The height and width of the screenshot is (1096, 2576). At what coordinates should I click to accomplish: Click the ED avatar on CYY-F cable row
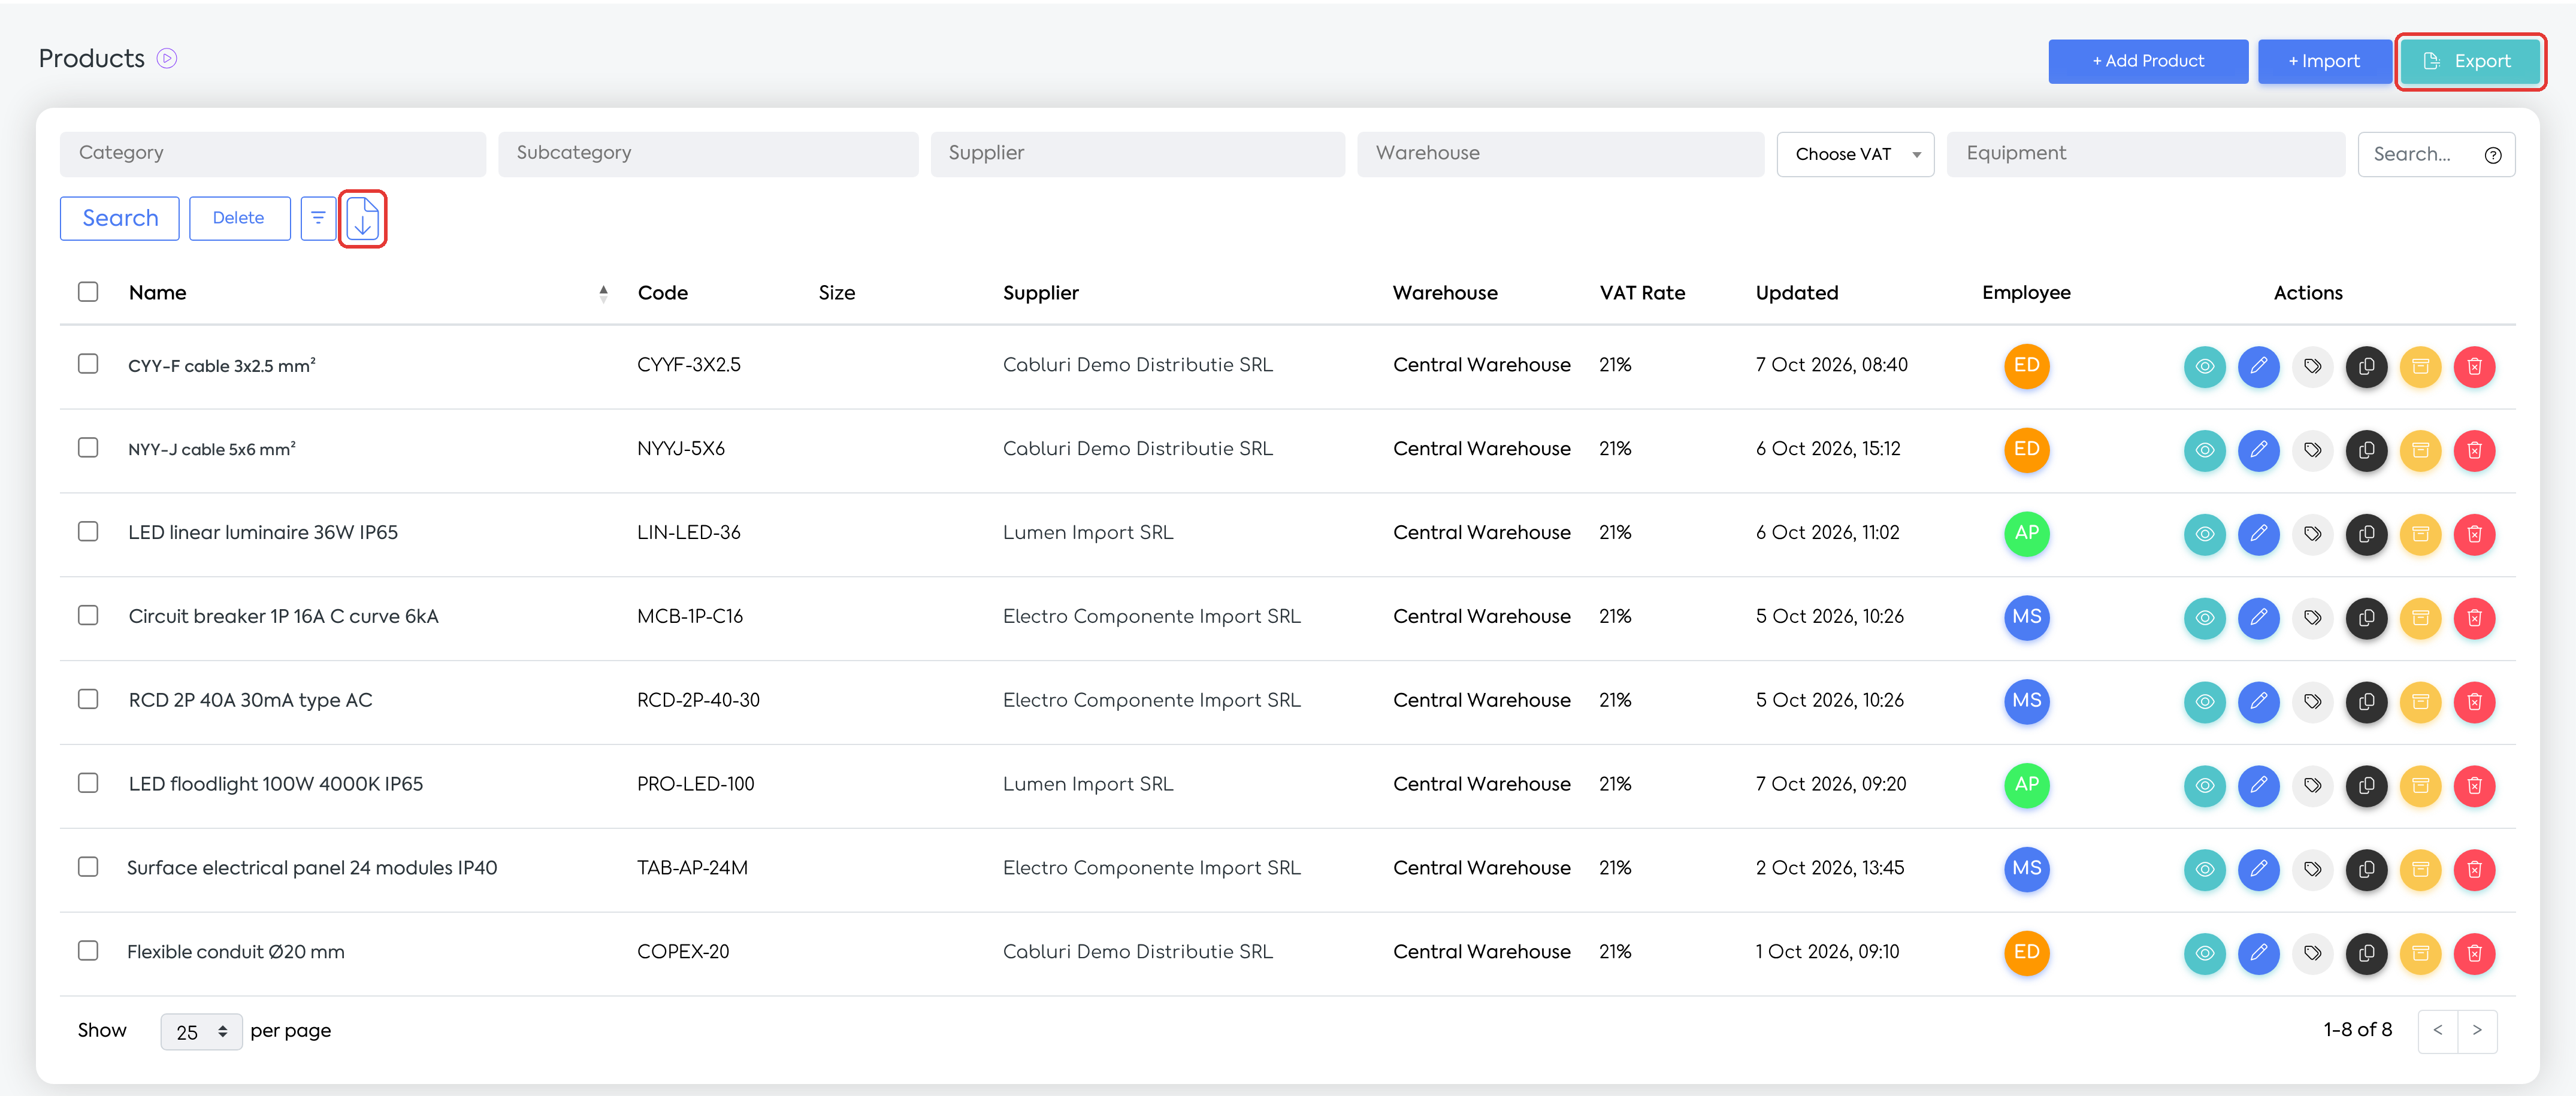2026,366
